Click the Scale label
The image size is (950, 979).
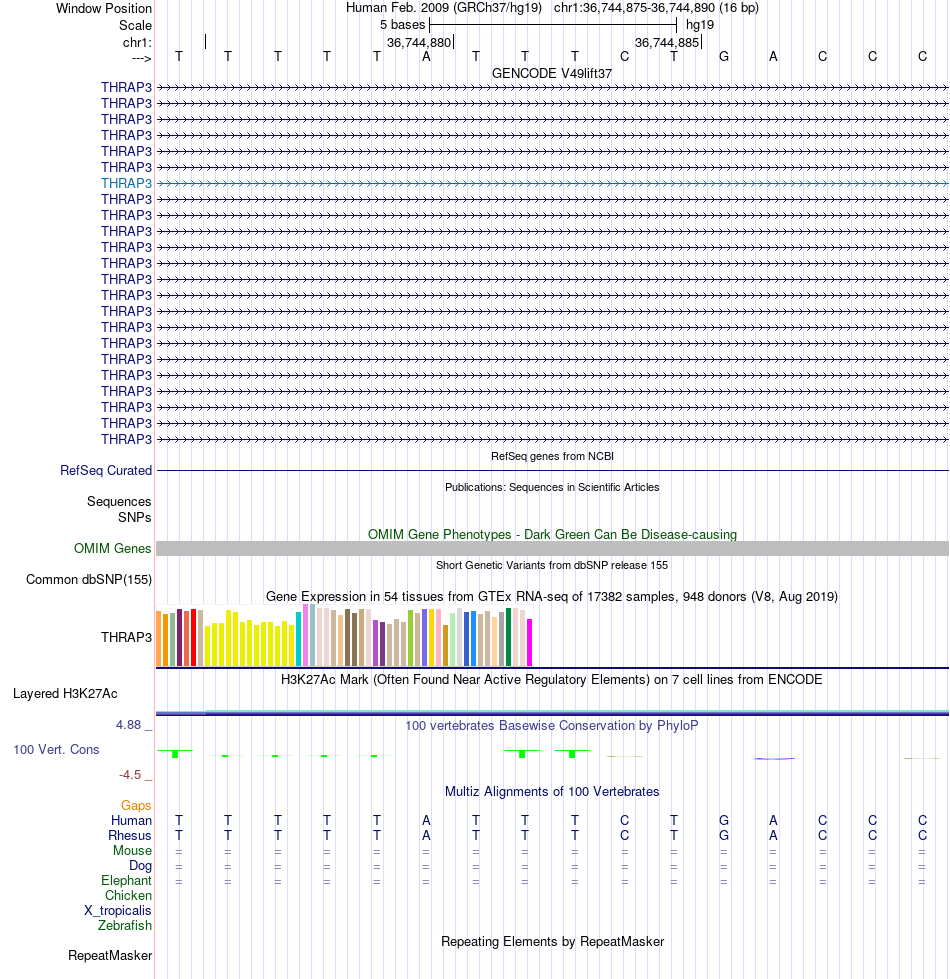tap(135, 26)
